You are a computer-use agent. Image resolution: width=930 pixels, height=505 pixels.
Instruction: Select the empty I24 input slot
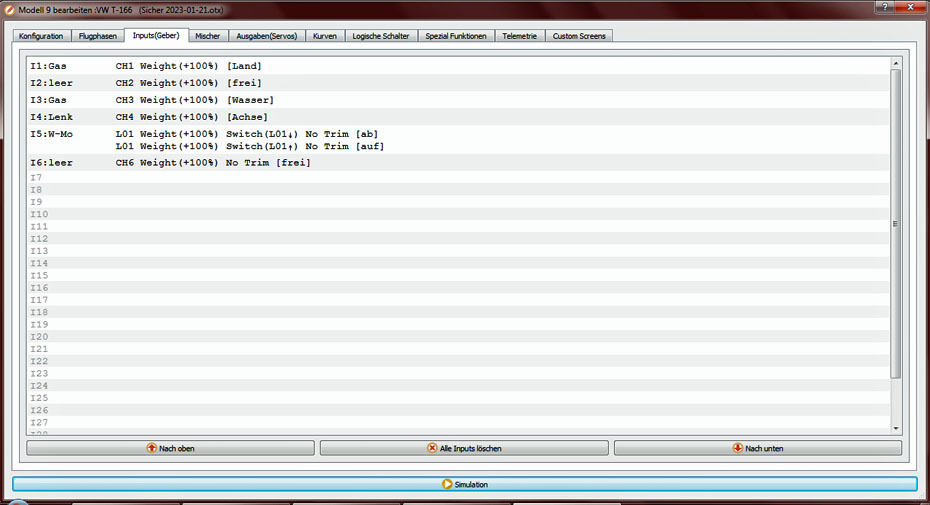click(x=458, y=386)
